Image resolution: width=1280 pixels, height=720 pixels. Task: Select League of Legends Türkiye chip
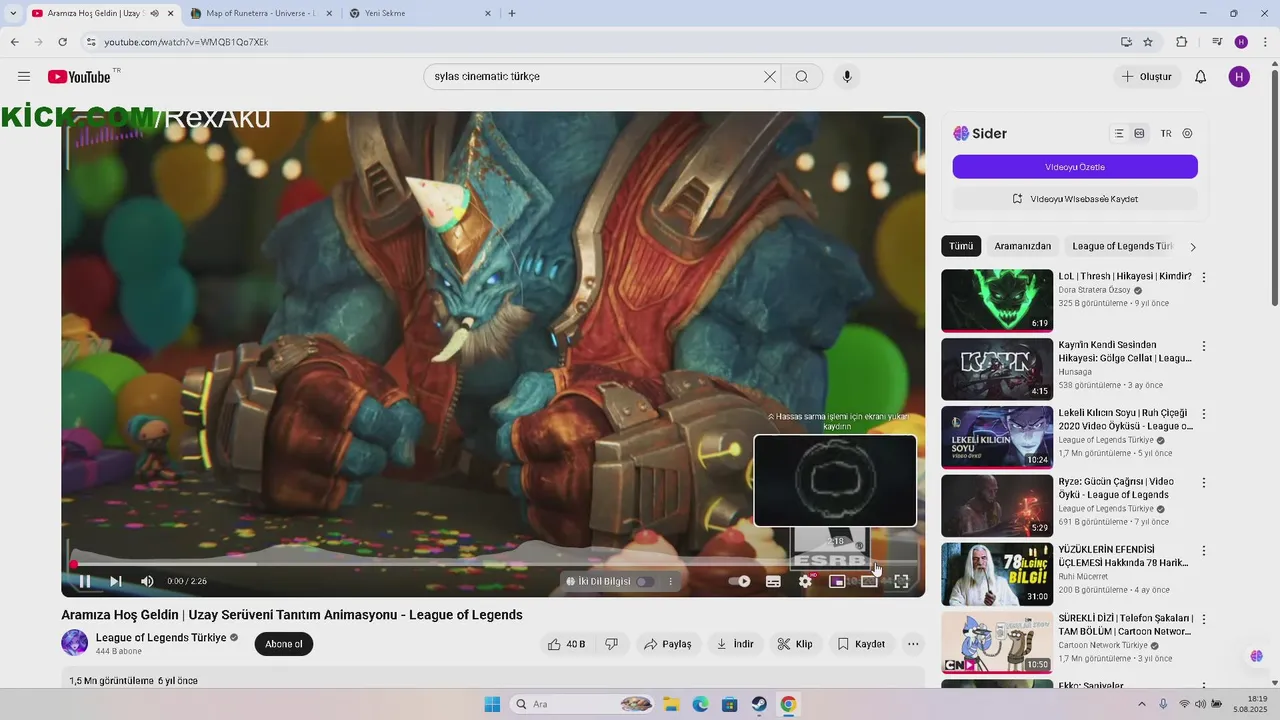click(1122, 246)
